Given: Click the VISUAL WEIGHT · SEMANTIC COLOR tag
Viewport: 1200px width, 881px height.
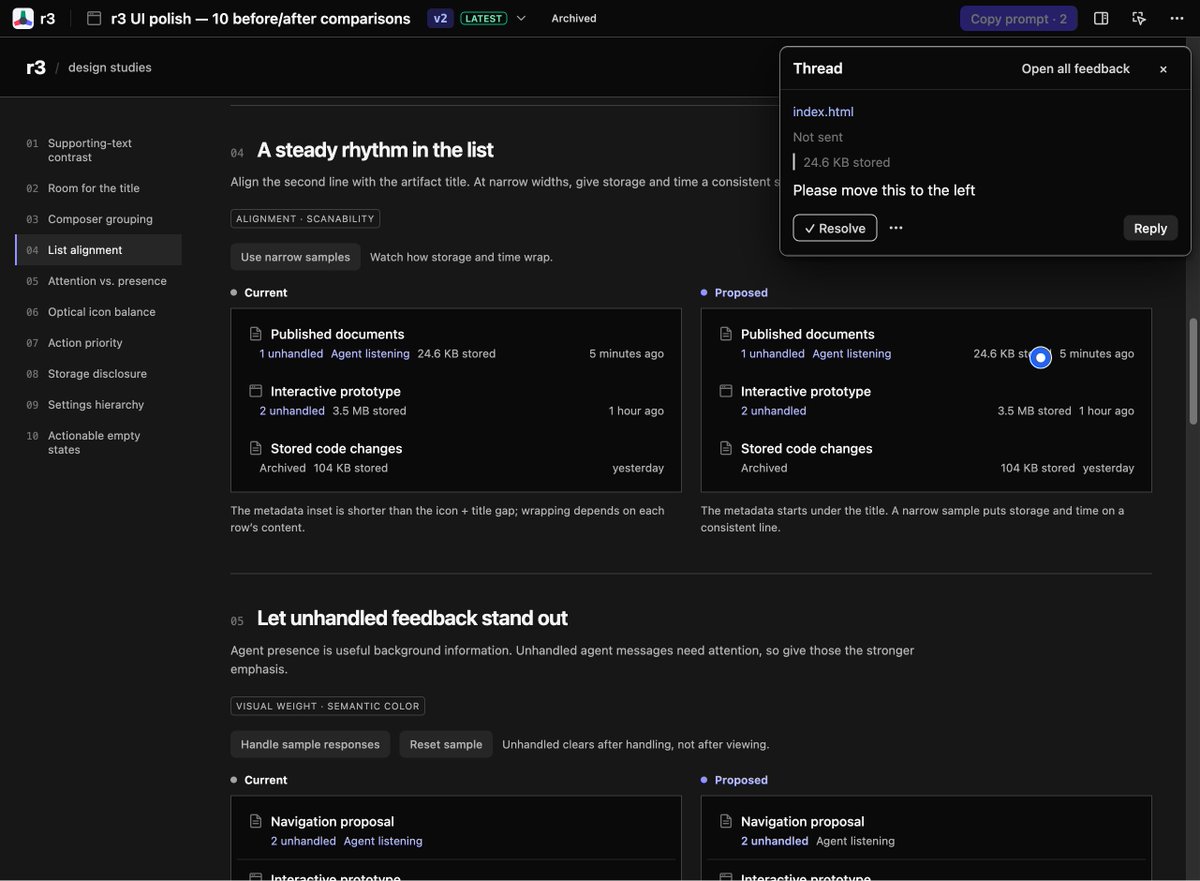Looking at the screenshot, I should pyautogui.click(x=328, y=706).
